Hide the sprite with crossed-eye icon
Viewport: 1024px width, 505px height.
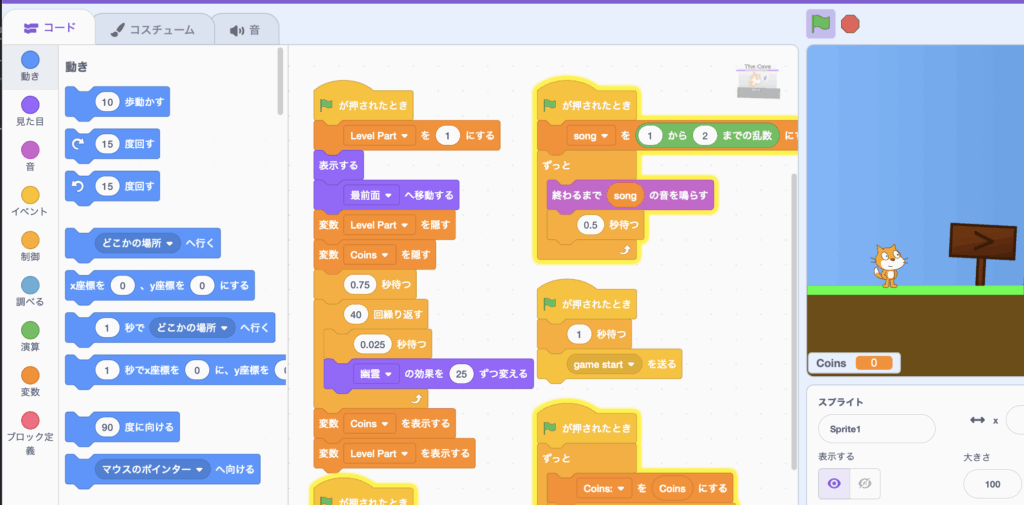864,483
